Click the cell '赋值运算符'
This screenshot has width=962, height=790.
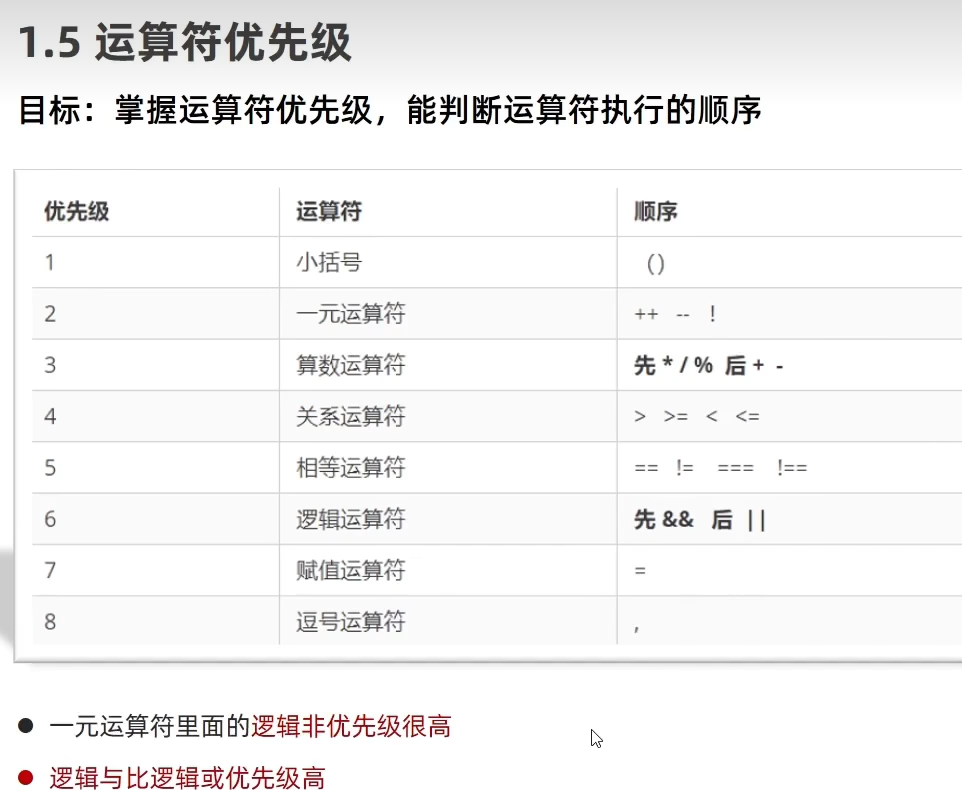point(350,570)
